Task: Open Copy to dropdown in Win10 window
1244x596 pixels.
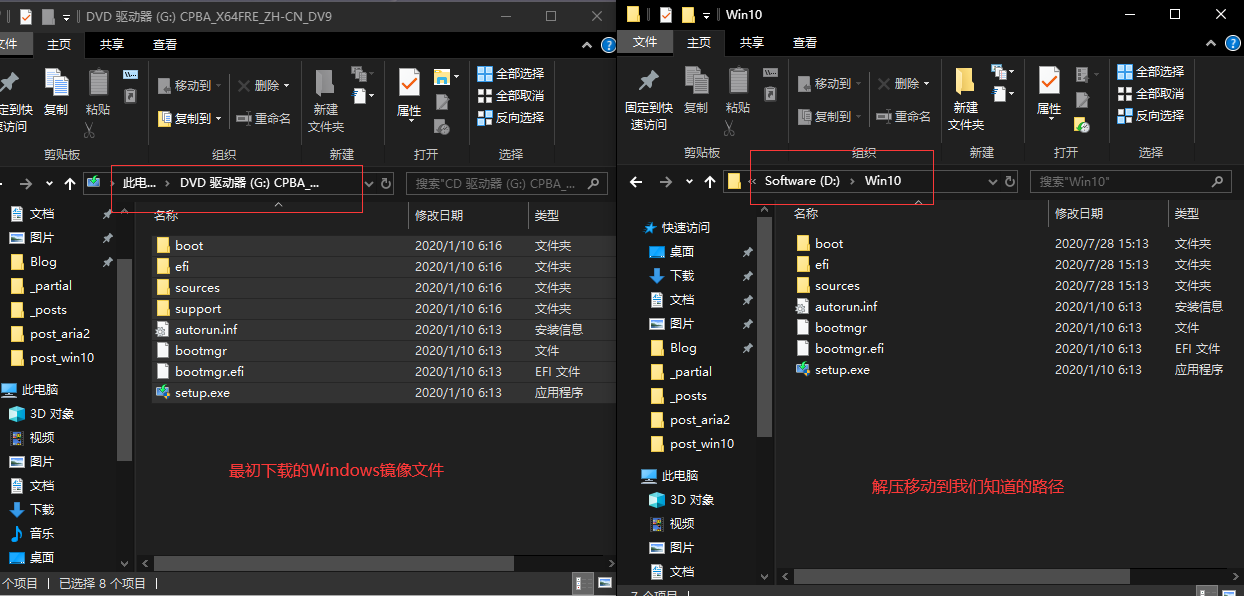Action: [x=830, y=116]
